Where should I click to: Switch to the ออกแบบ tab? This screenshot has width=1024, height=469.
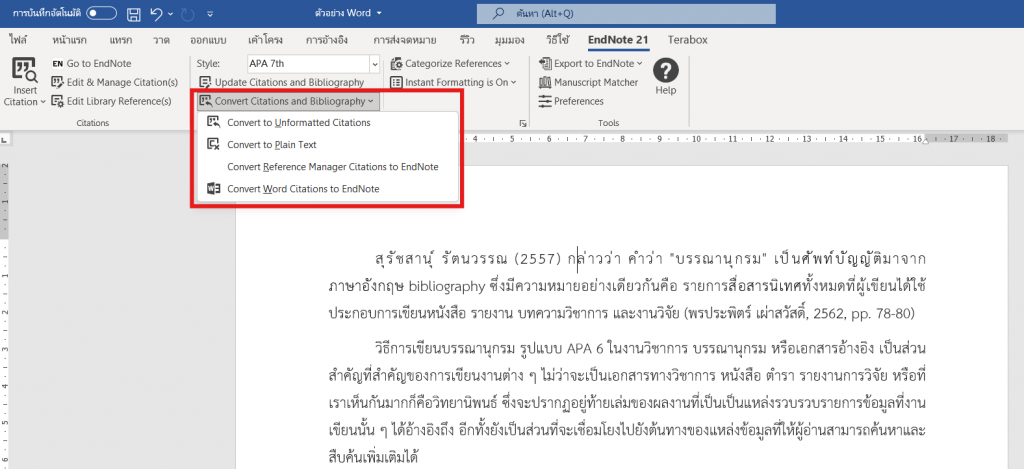pyautogui.click(x=208, y=40)
